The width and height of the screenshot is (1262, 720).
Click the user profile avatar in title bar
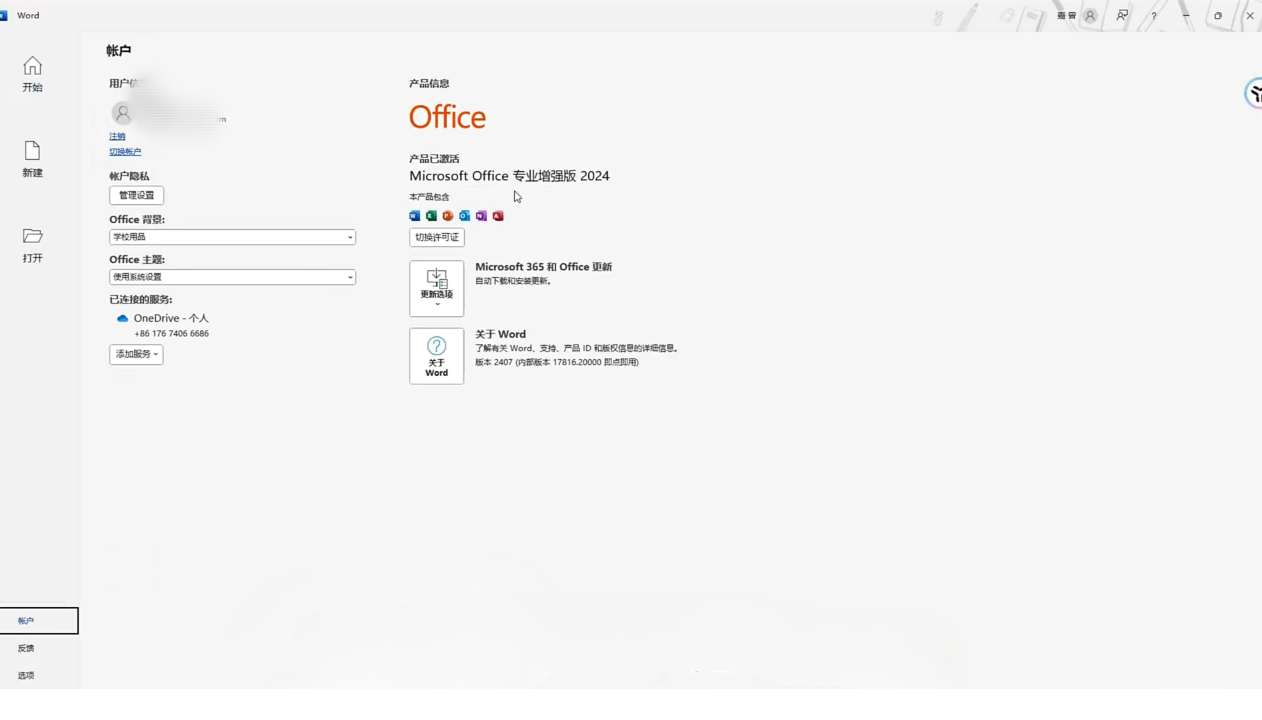(x=1090, y=16)
